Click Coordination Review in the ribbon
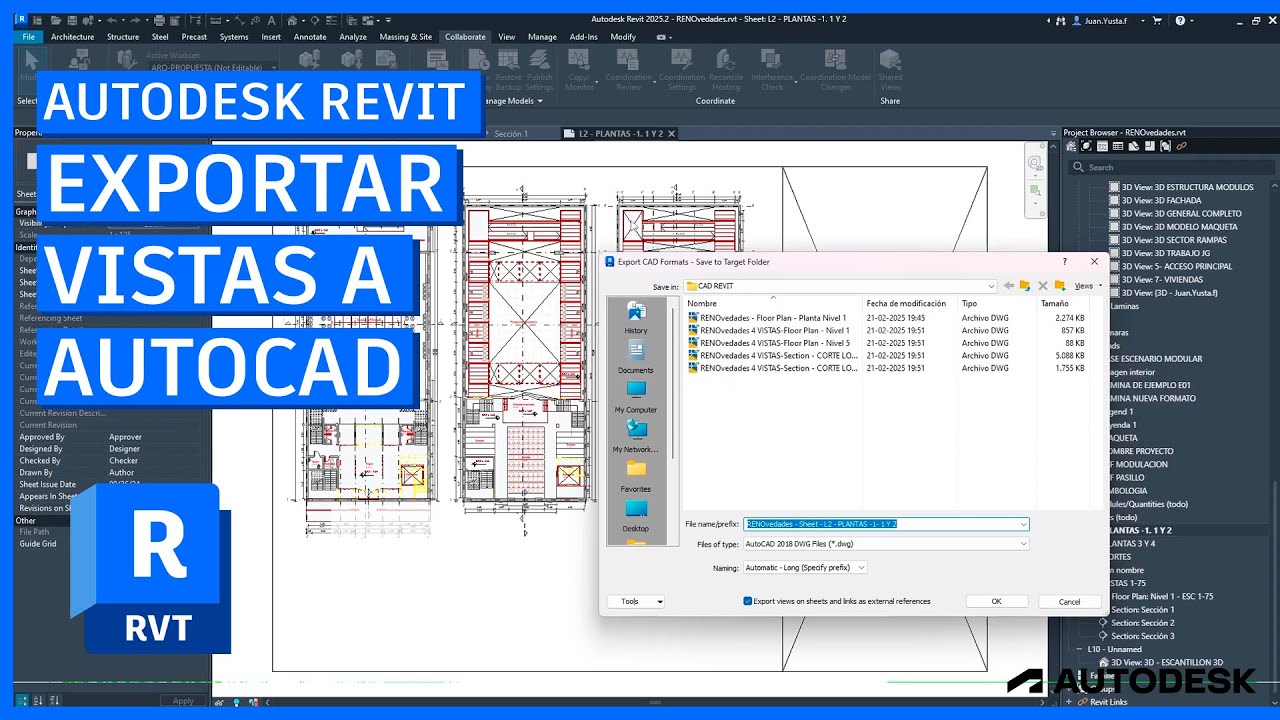Viewport: 1280px width, 720px height. coord(628,68)
